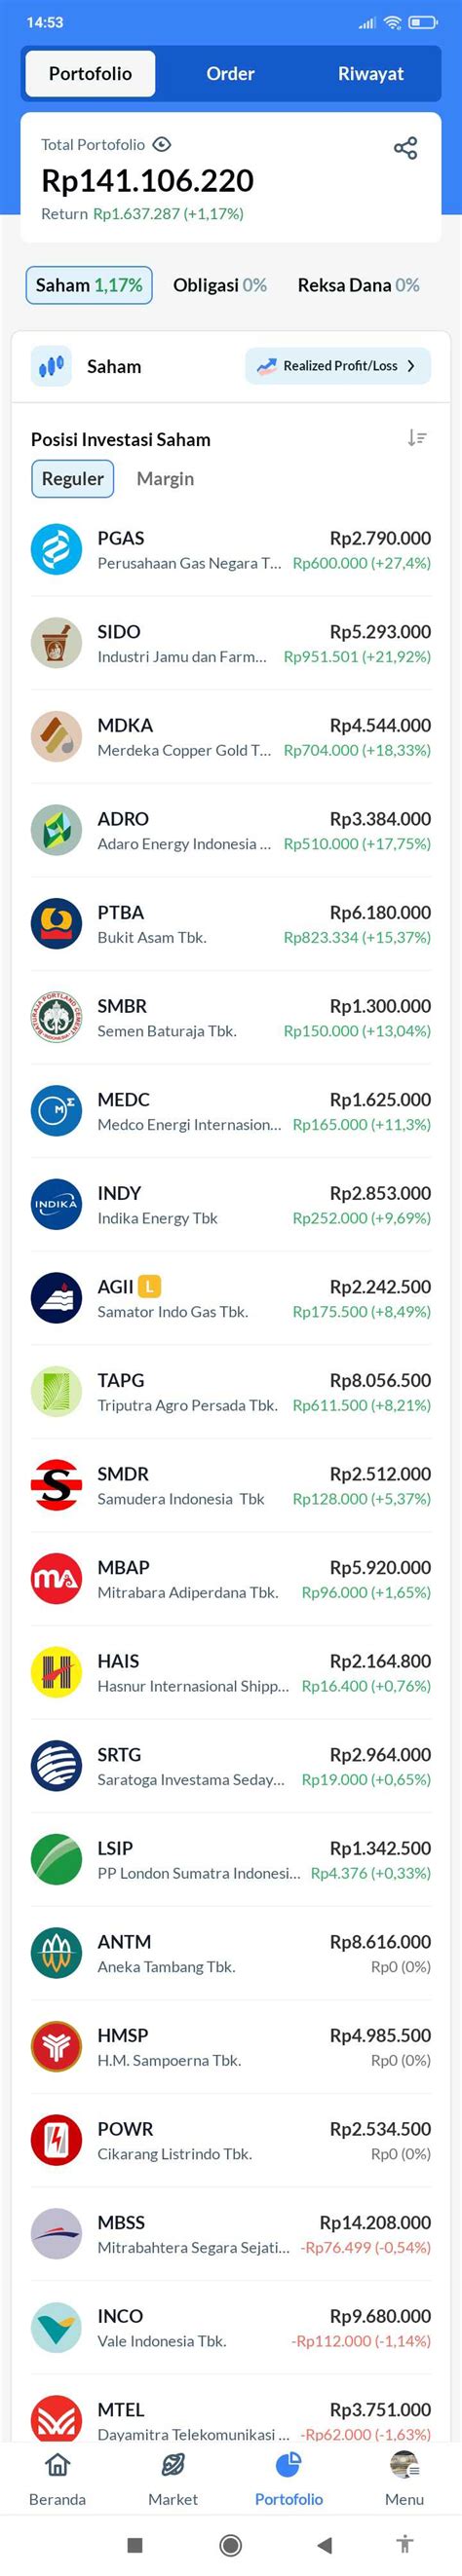This screenshot has height=2576, width=462.
Task: Open the sort positions icon
Action: tap(417, 438)
